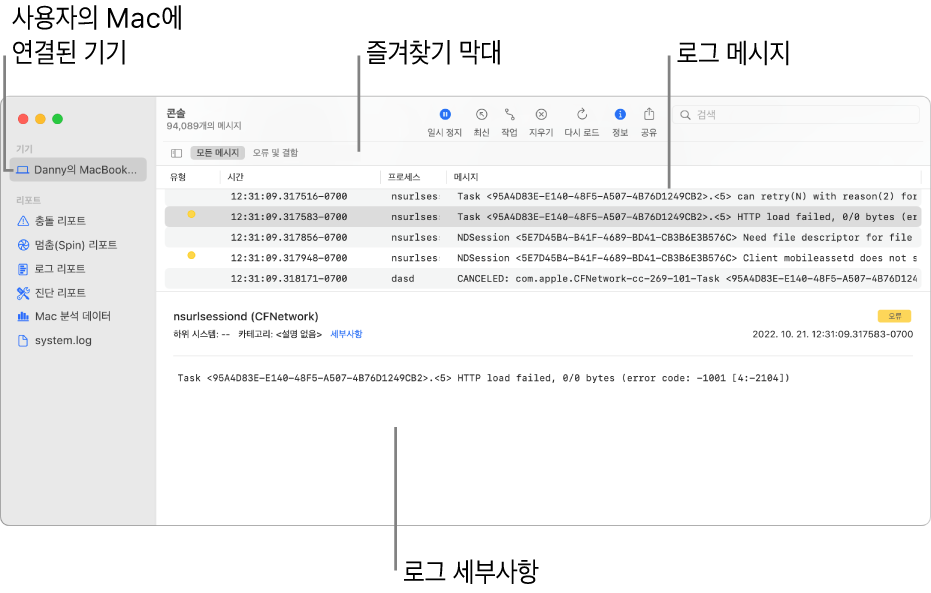
Task: Pause log streaming with 일시 정지 button
Action: coord(445,114)
